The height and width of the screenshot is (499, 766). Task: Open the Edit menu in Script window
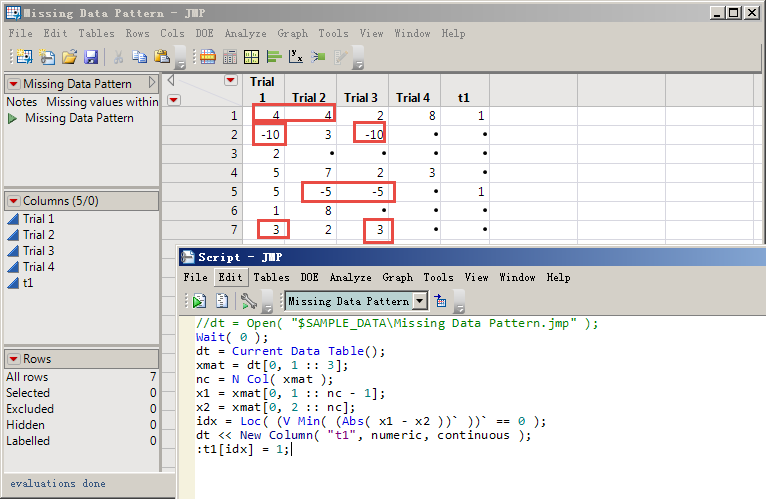(230, 277)
